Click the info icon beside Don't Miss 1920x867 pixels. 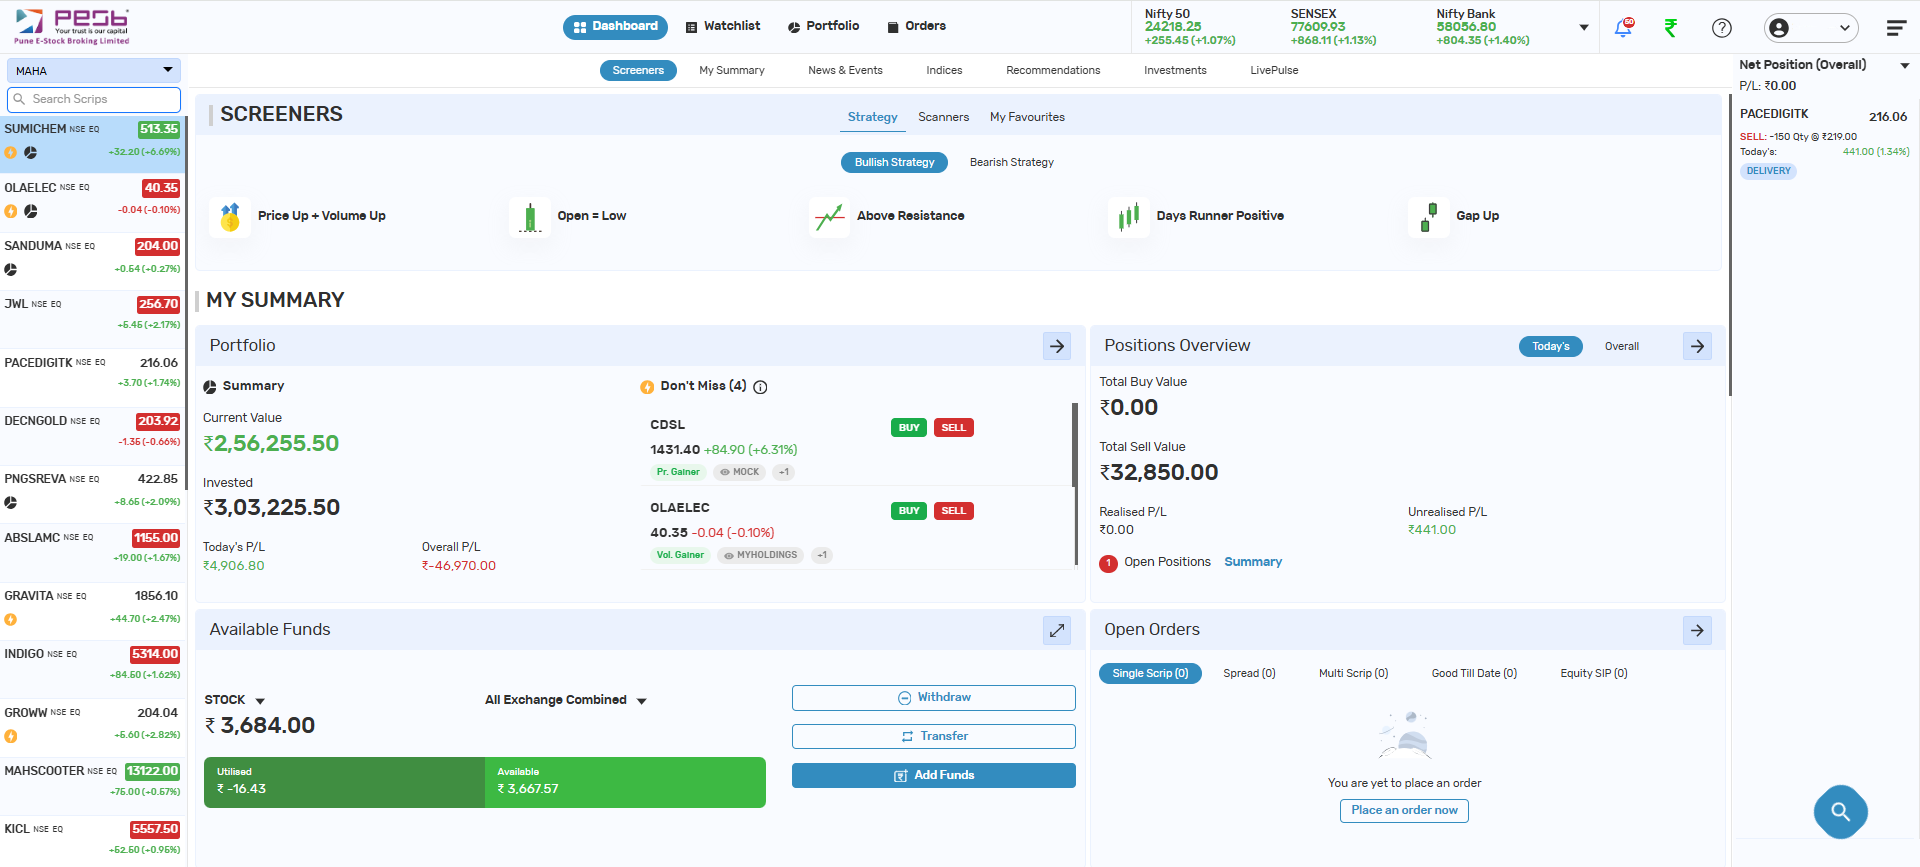tap(760, 387)
